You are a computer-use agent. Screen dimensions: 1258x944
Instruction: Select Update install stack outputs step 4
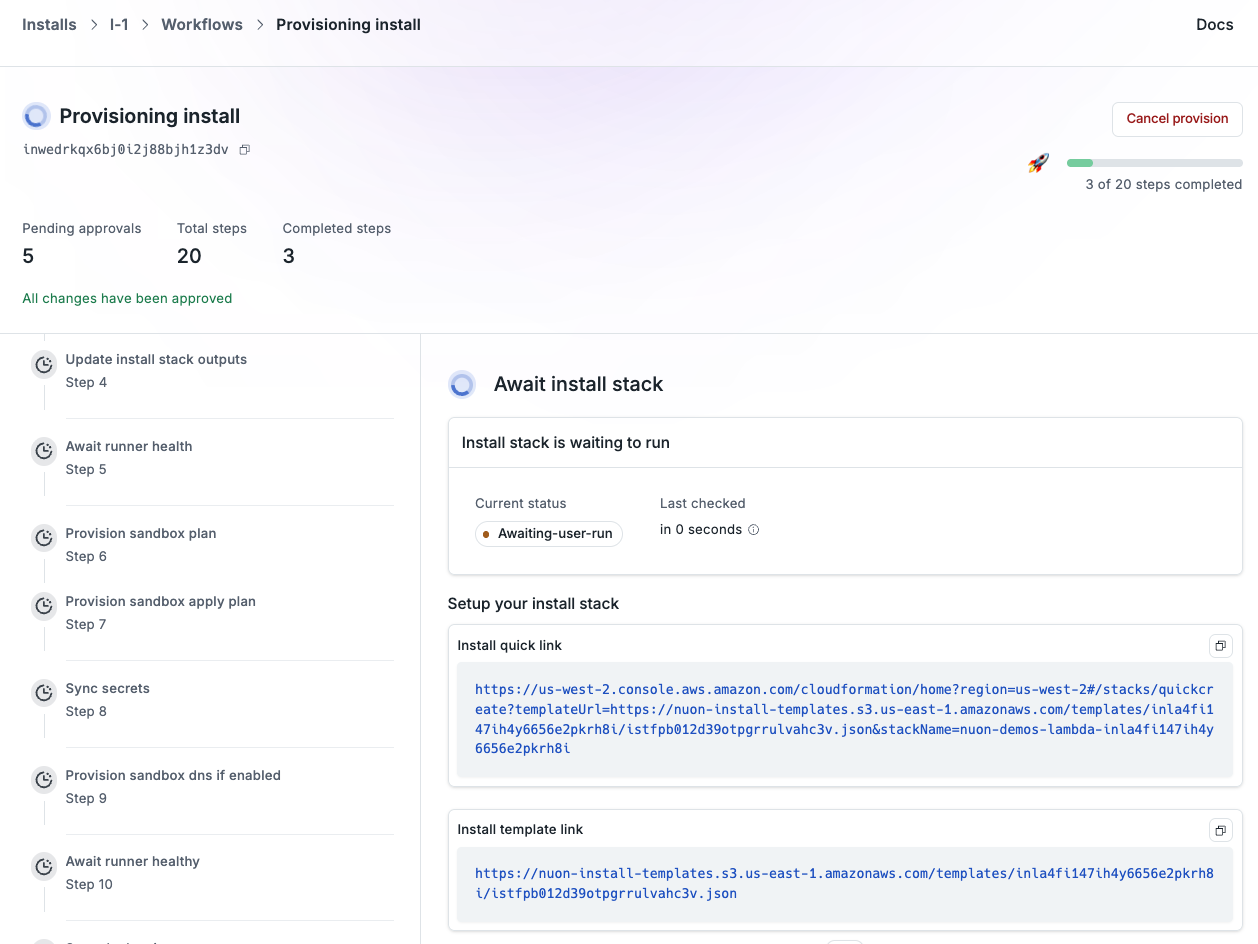click(x=156, y=371)
